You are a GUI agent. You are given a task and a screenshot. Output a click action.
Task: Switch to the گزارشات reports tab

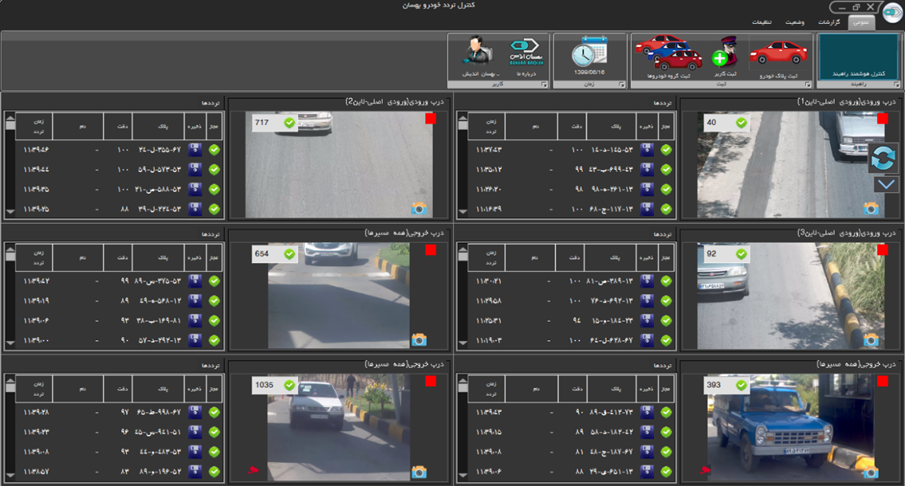click(829, 21)
